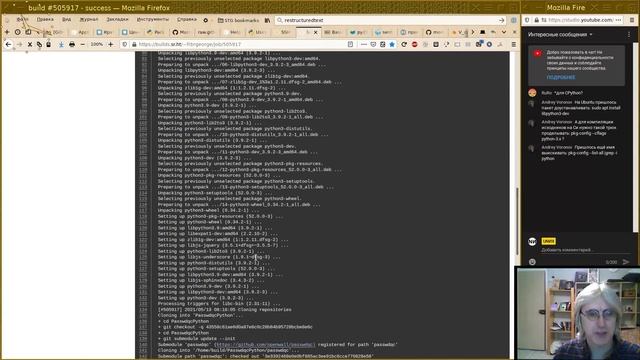Viewport: 640px width, 360px height.
Task: Open YouTube chat three-dot options menu
Action: coord(629,35)
